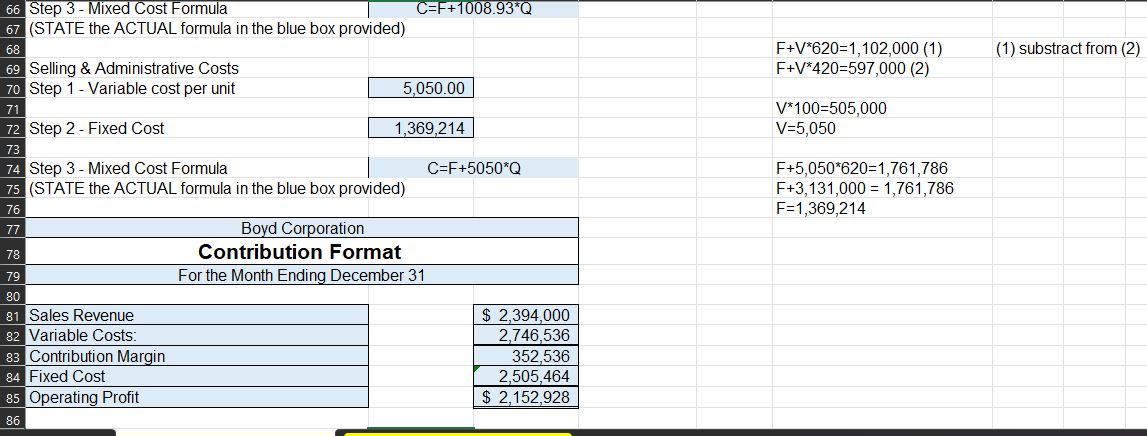This screenshot has width=1147, height=436.
Task: Click 'Step 3 - Mixed Cost Formula' in row 66
Action: pyautogui.click(x=127, y=10)
